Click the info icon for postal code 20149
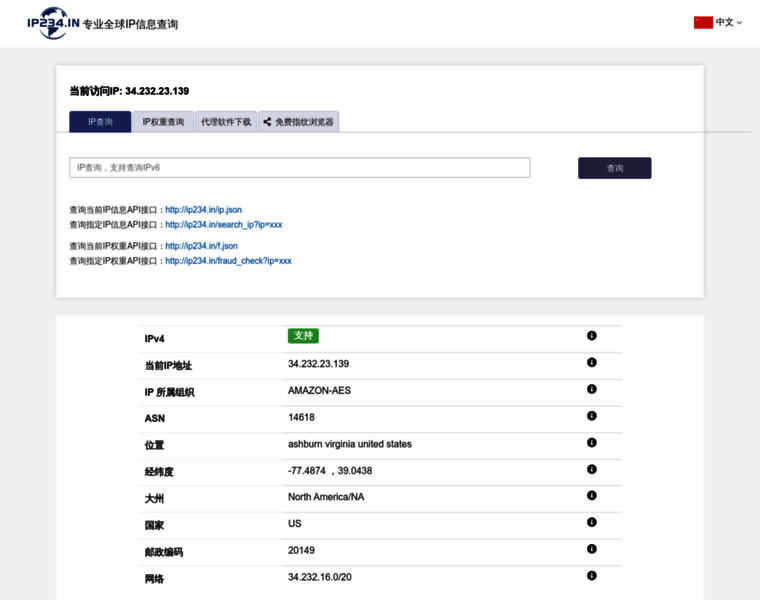This screenshot has width=760, height=600. tap(591, 549)
